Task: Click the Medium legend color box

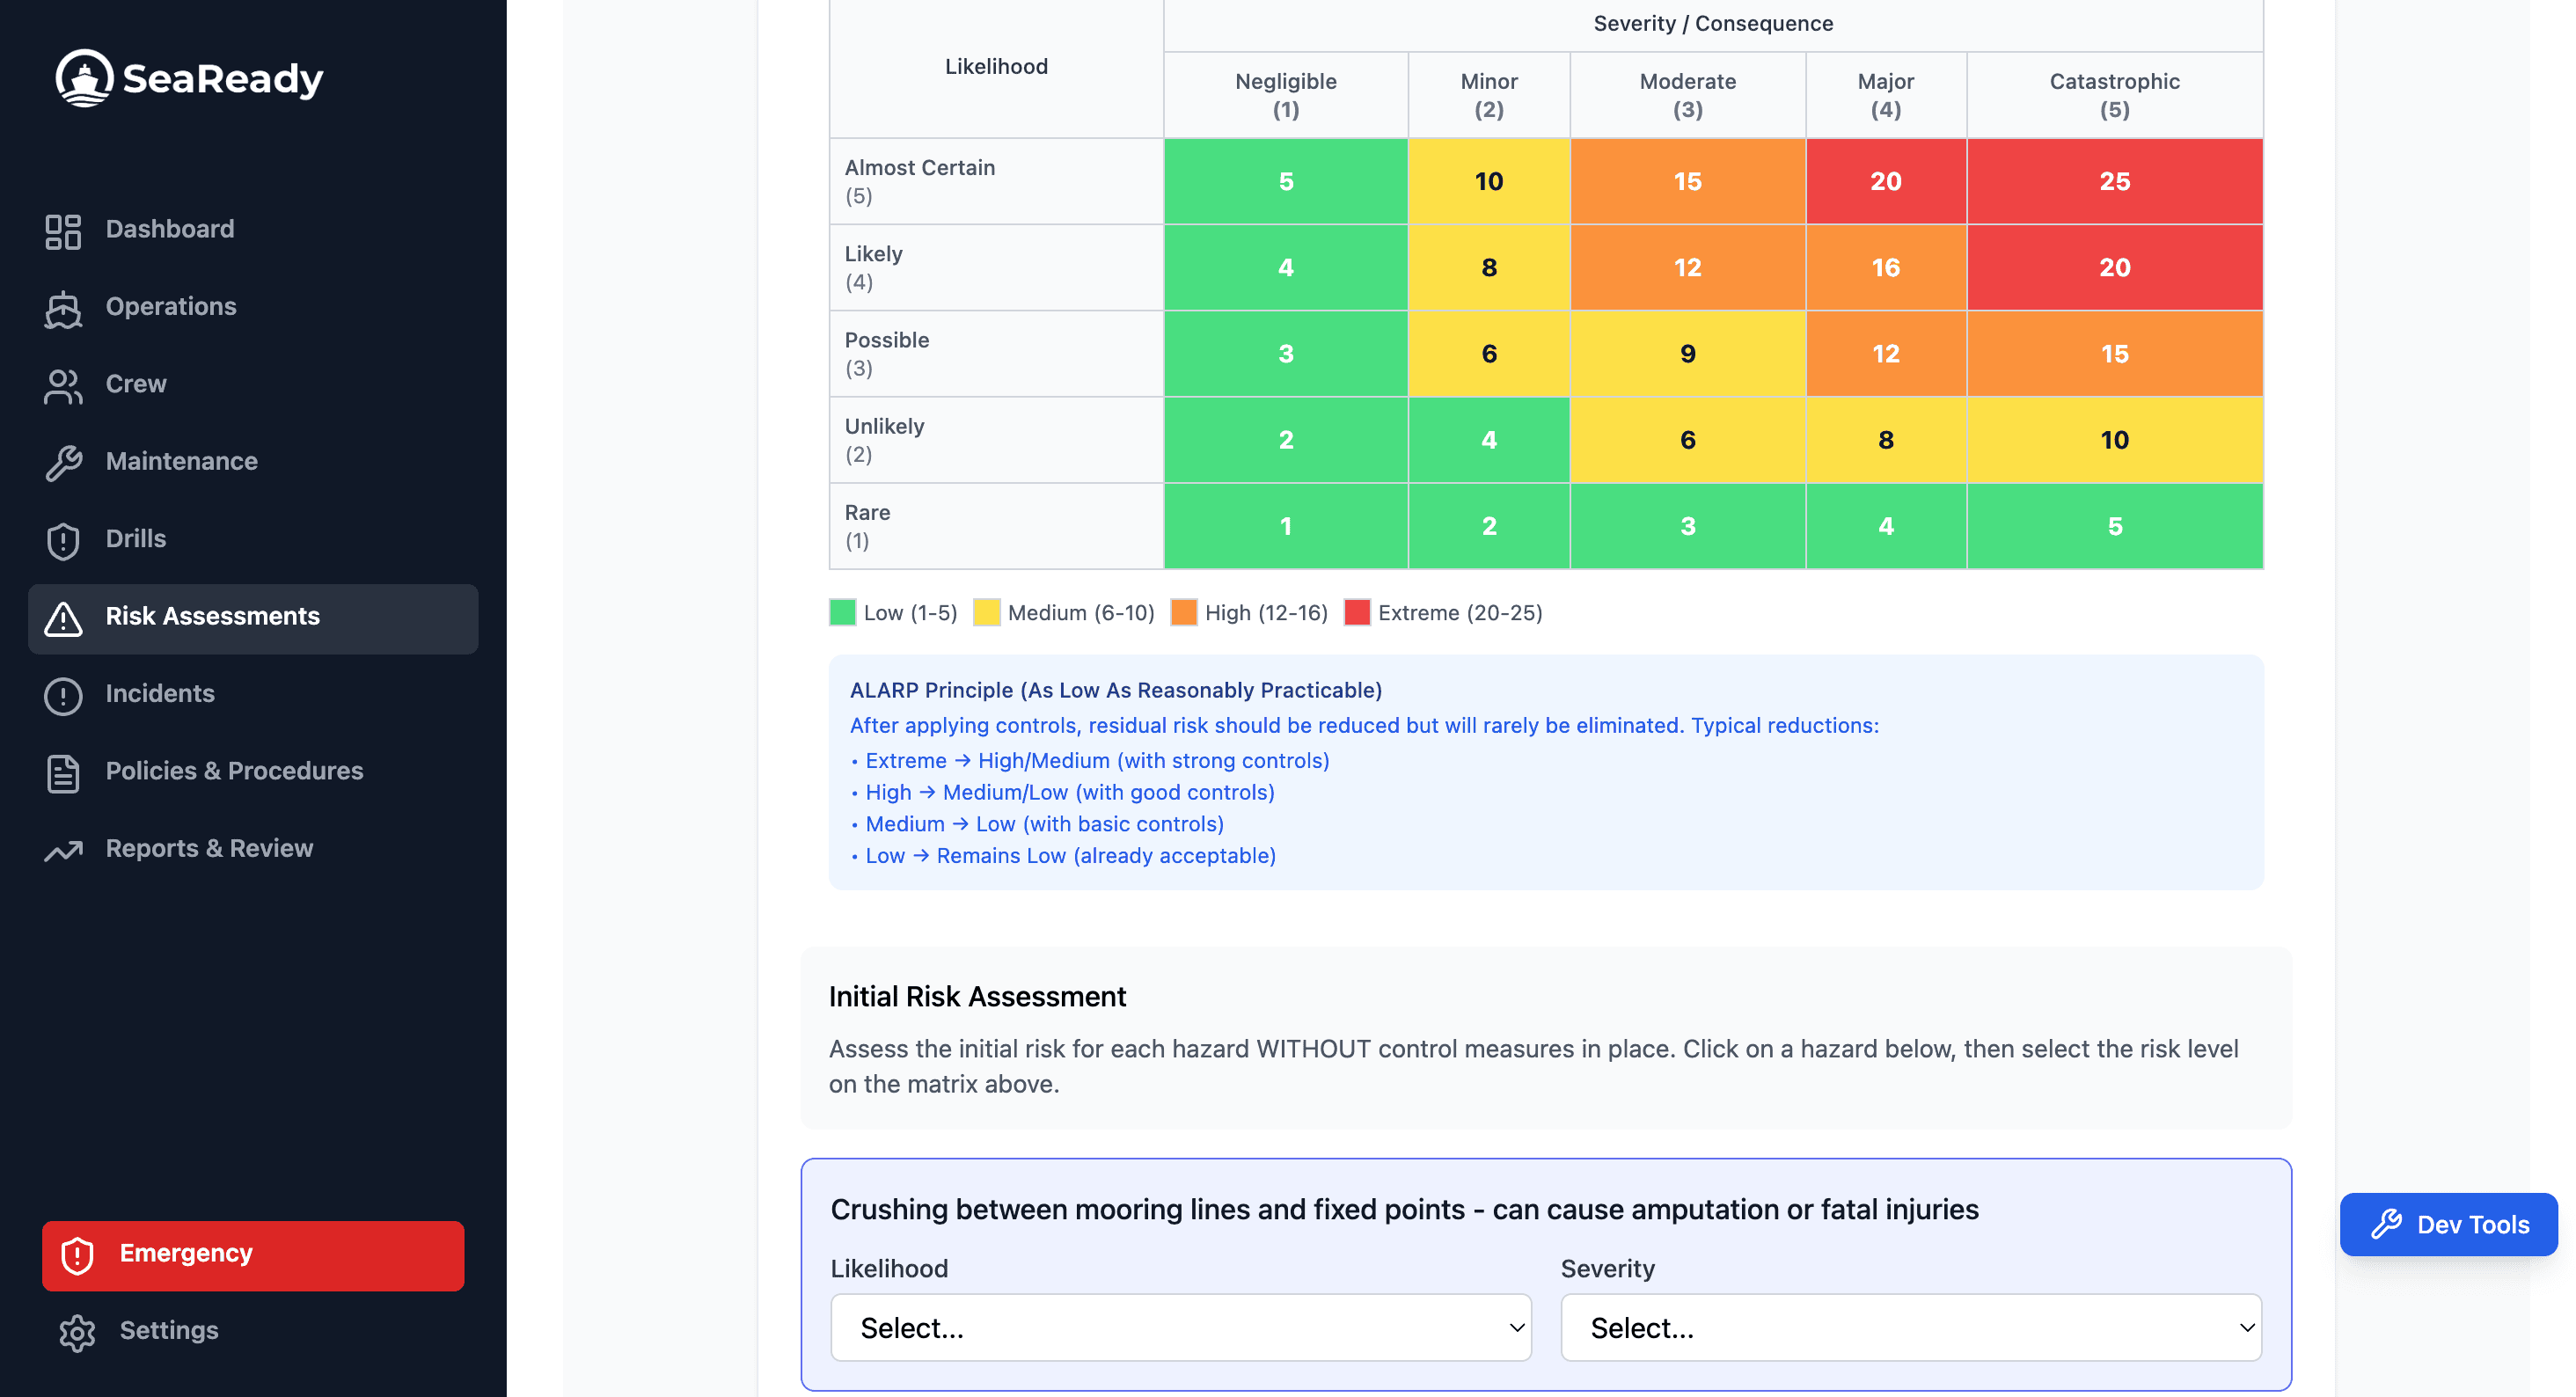Action: click(986, 612)
